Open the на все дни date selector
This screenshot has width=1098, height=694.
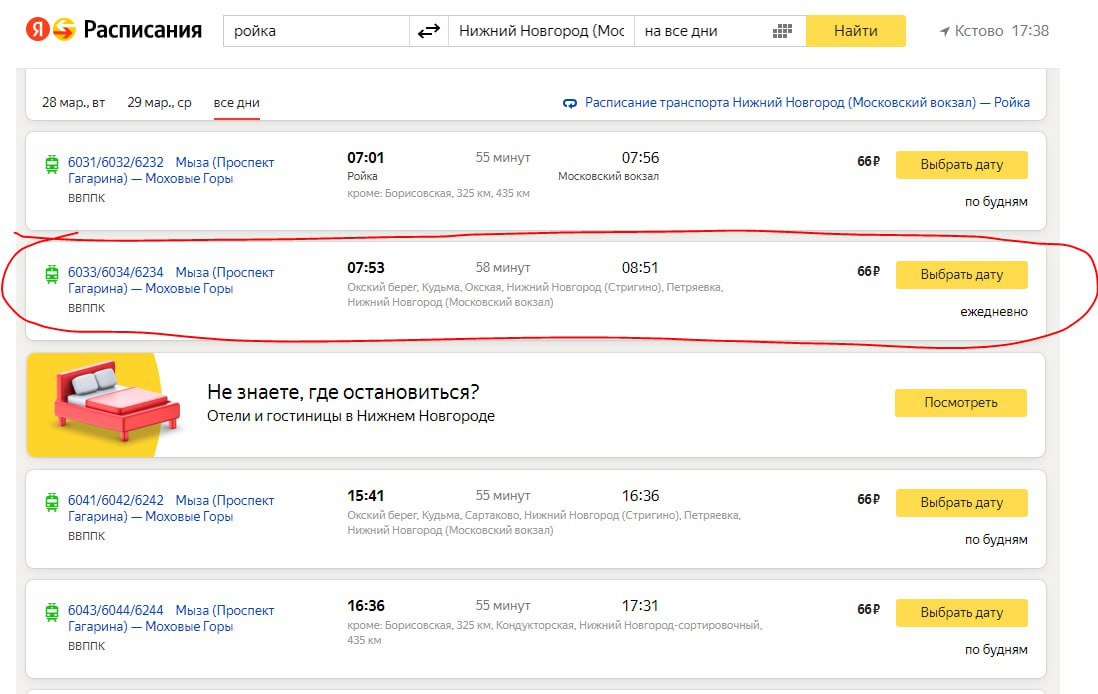[x=720, y=31]
